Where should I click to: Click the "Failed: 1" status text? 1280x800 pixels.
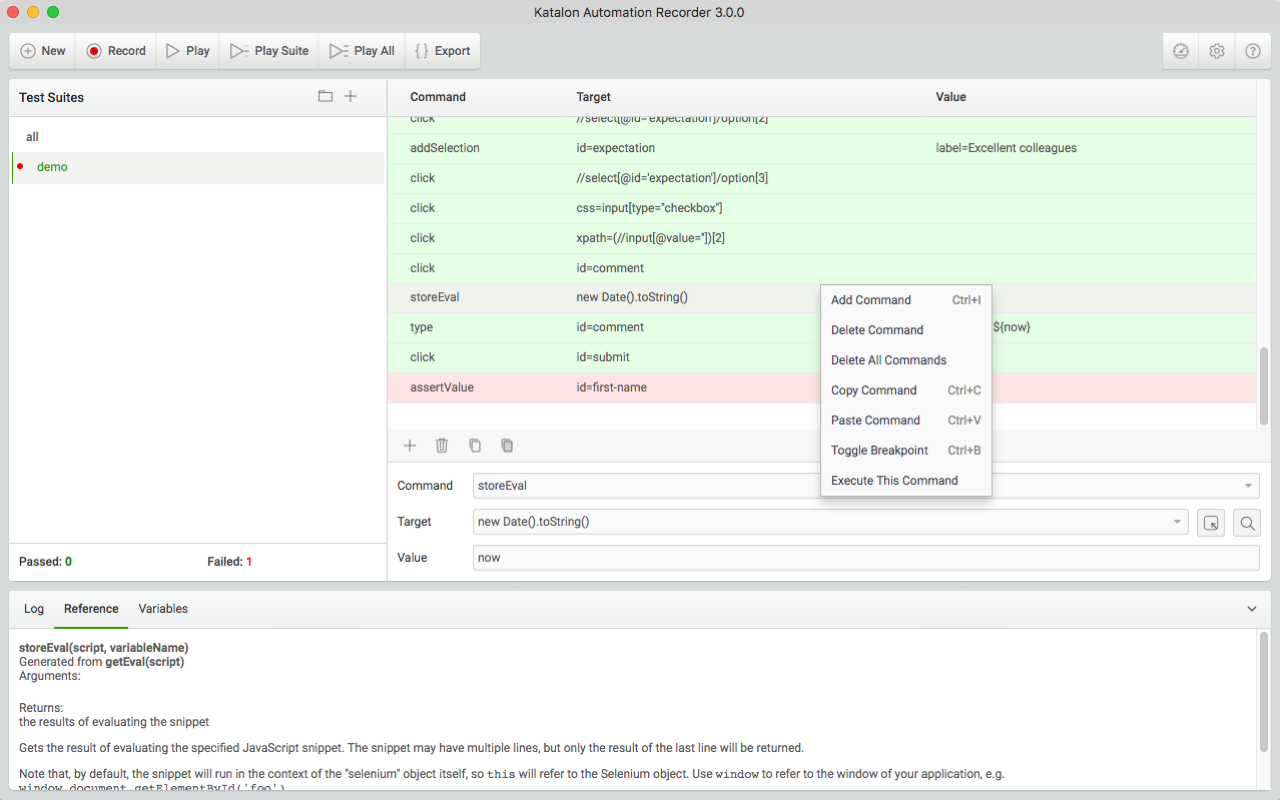230,562
